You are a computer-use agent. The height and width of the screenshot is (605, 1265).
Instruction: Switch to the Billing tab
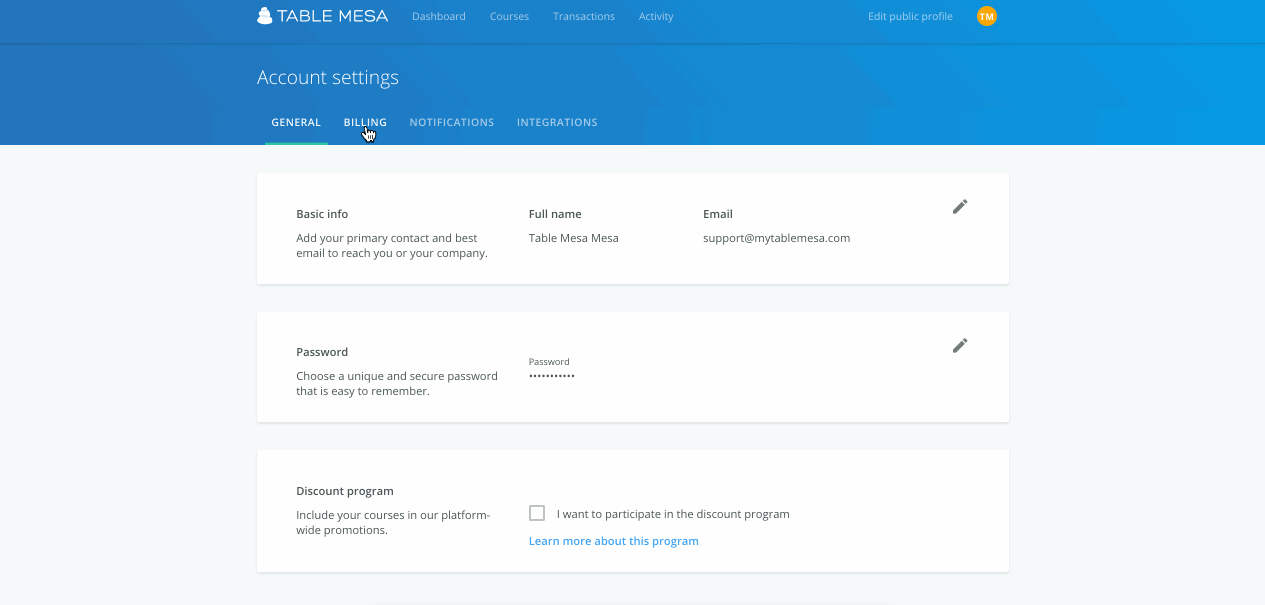(365, 122)
